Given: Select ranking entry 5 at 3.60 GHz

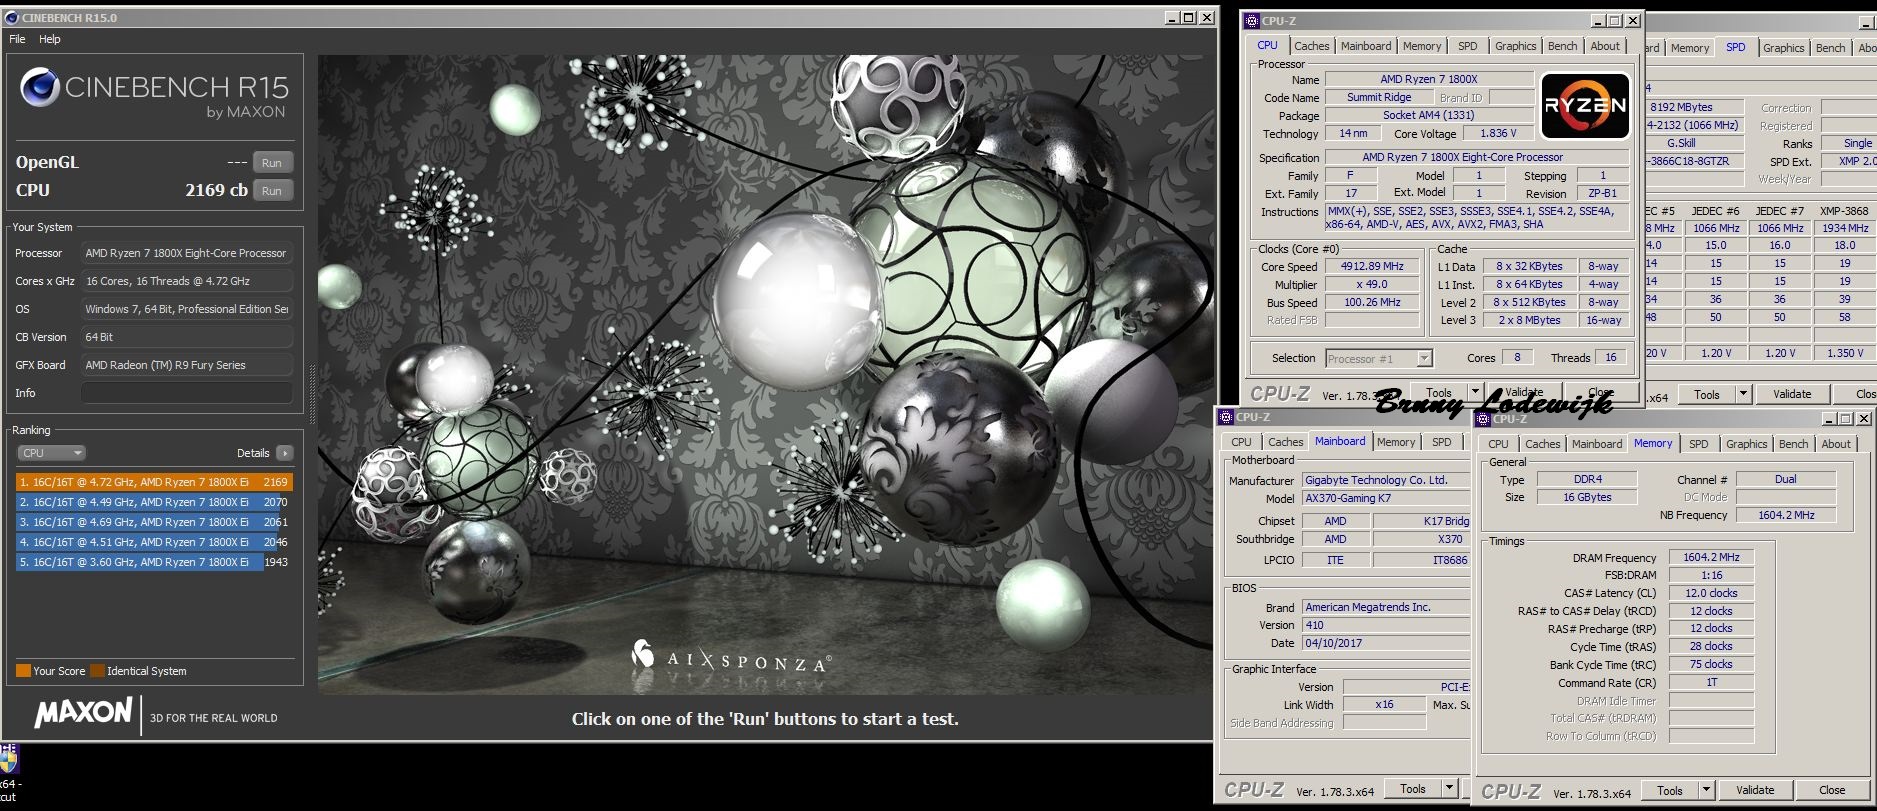Looking at the screenshot, I should 154,562.
